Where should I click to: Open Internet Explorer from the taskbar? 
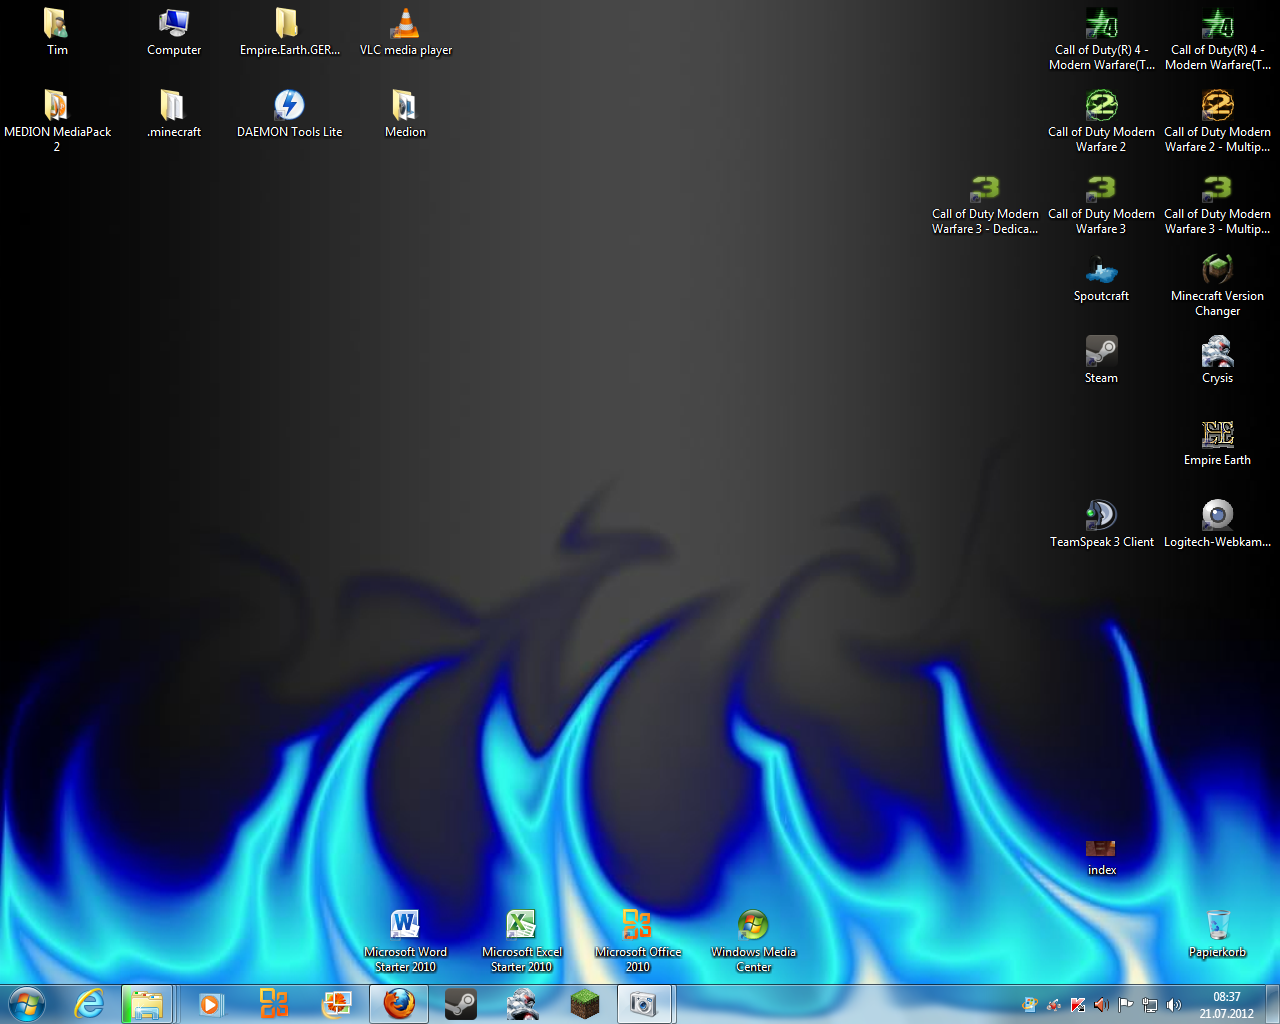coord(89,1004)
